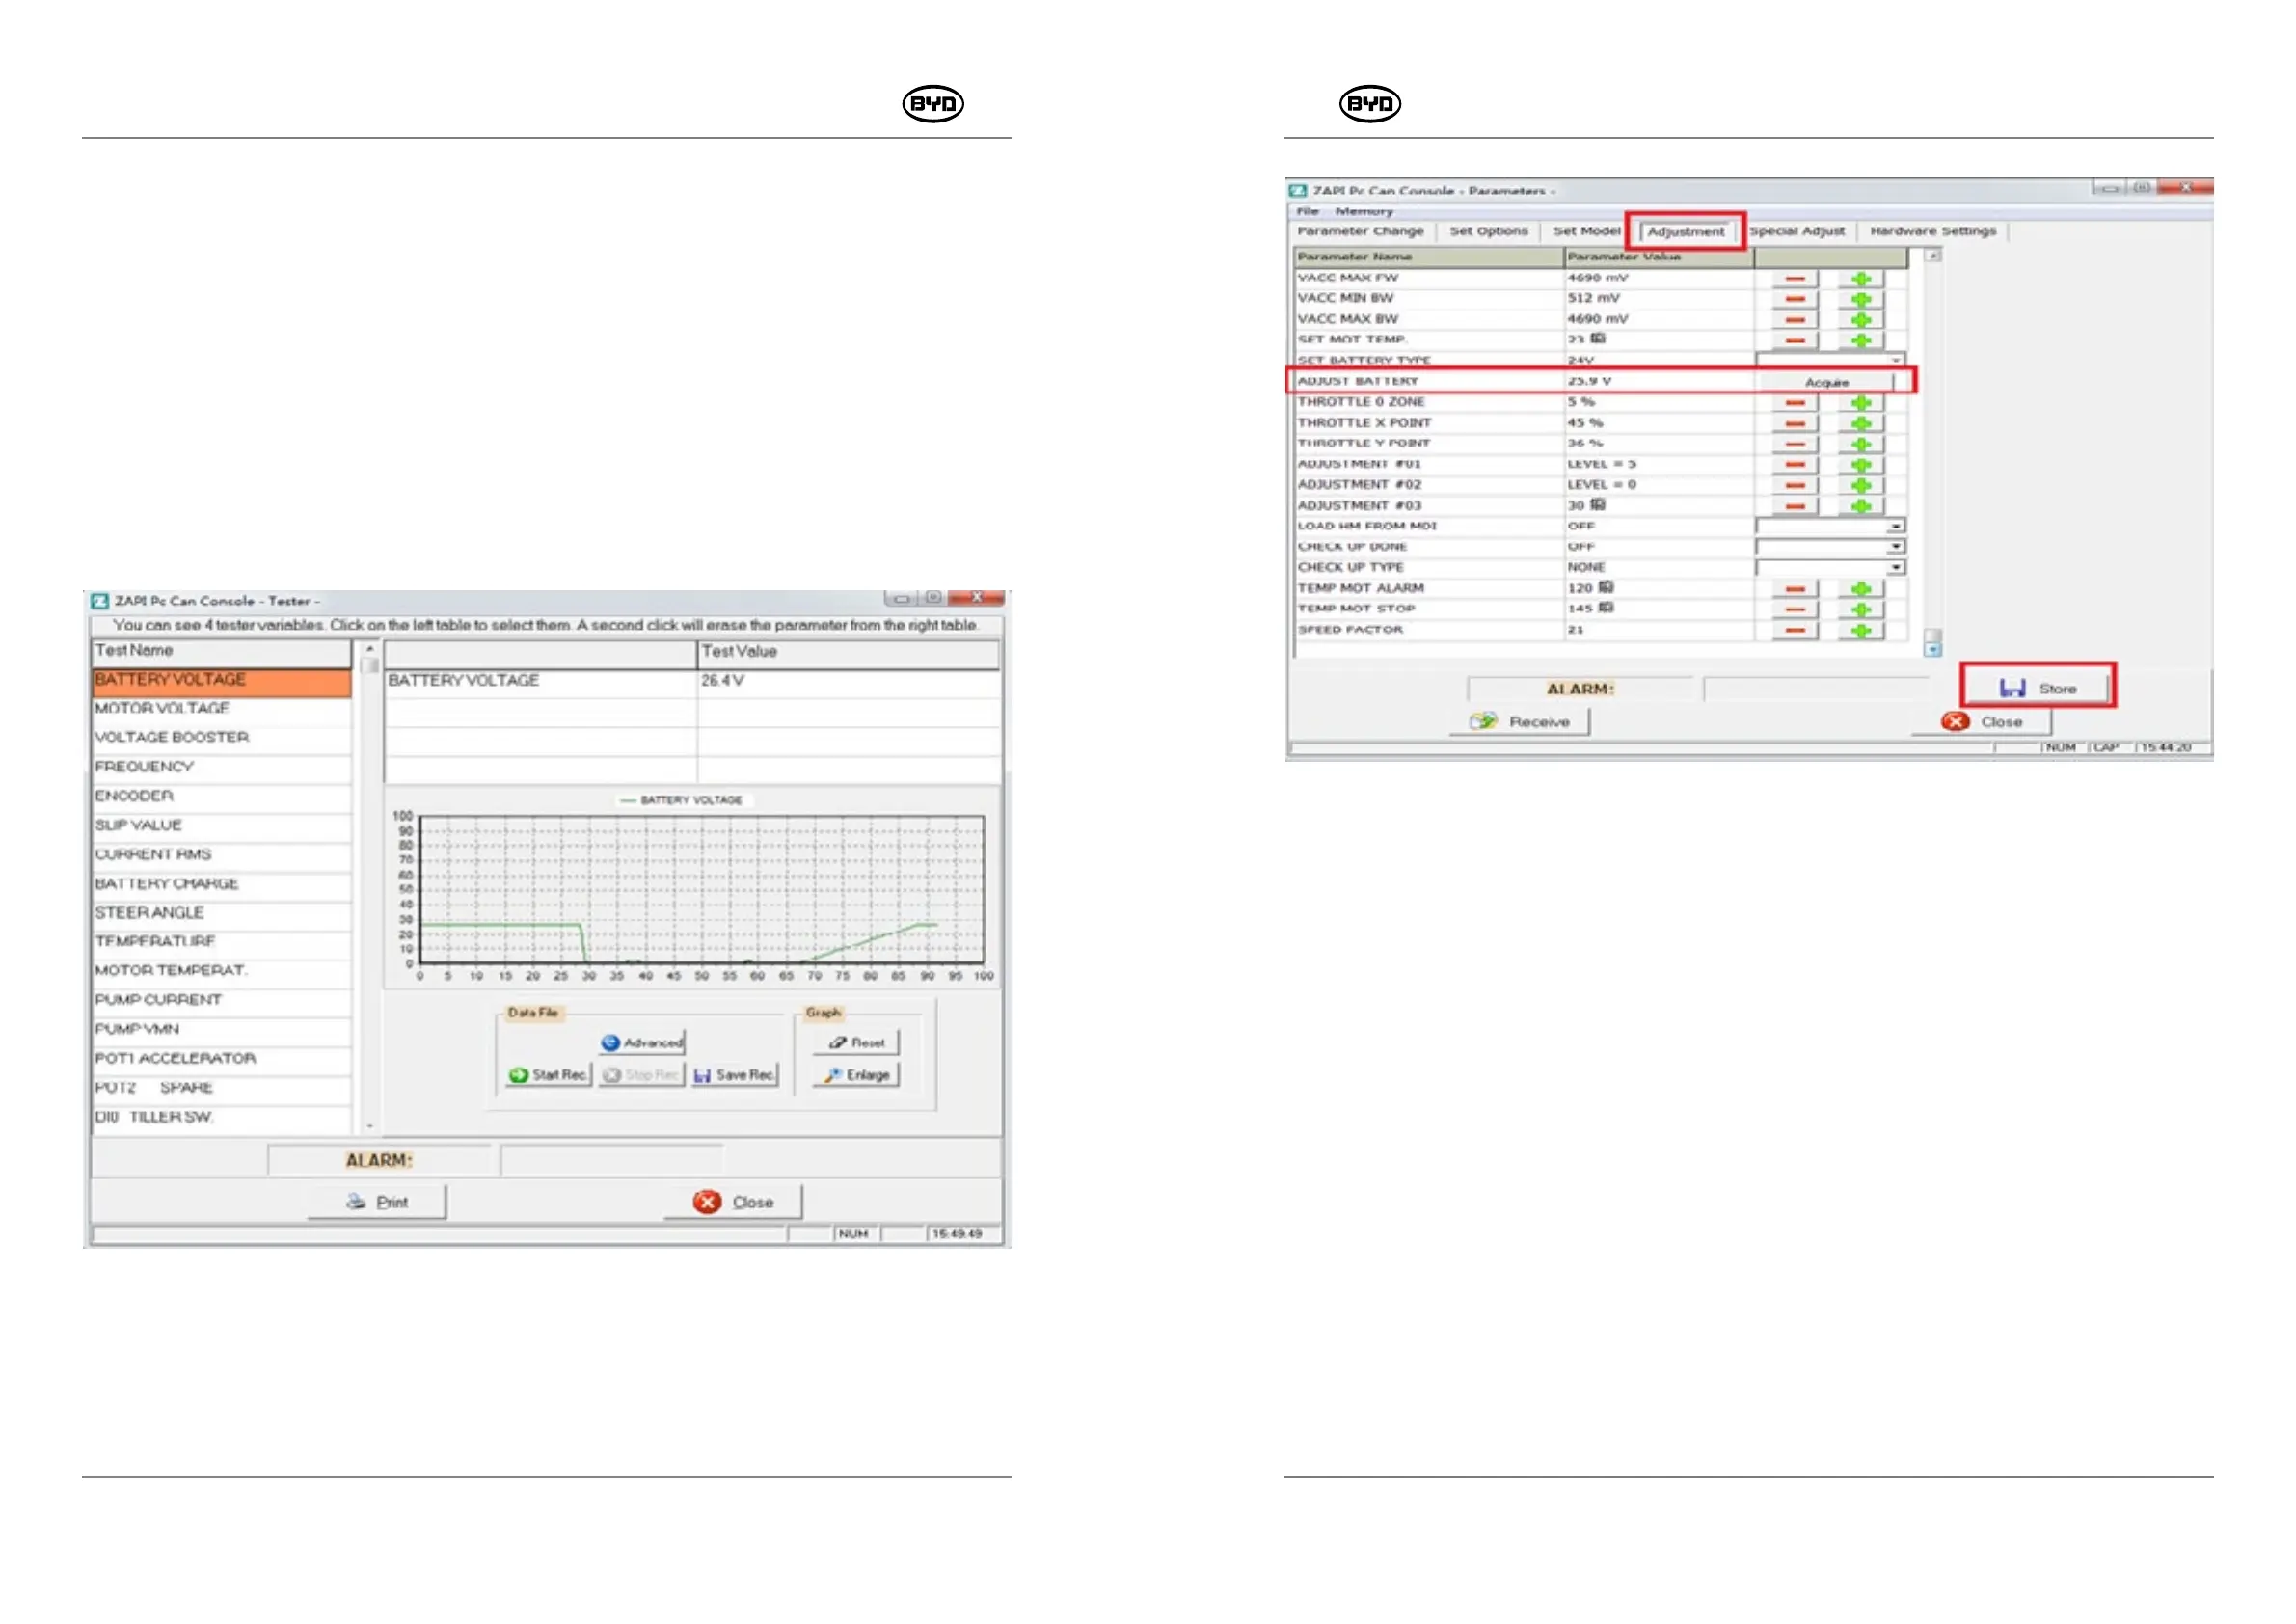2296x1624 pixels.
Task: Click the graph Reset eraser icon button
Action: click(x=857, y=1043)
